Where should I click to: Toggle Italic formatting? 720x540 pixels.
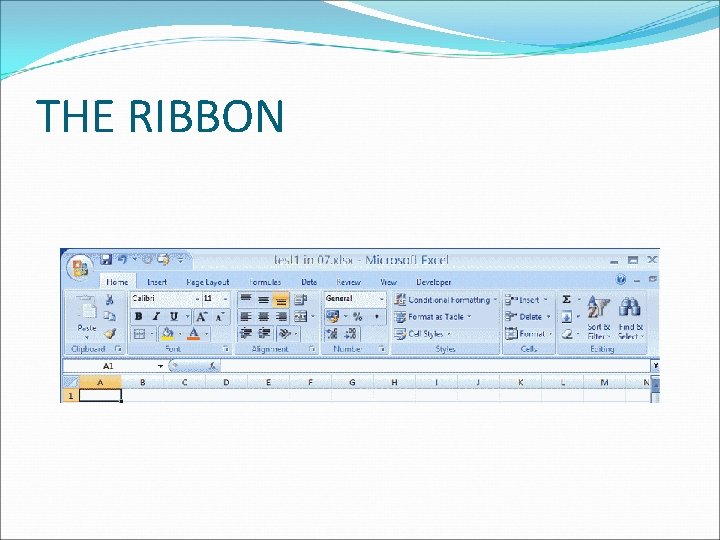[156, 316]
